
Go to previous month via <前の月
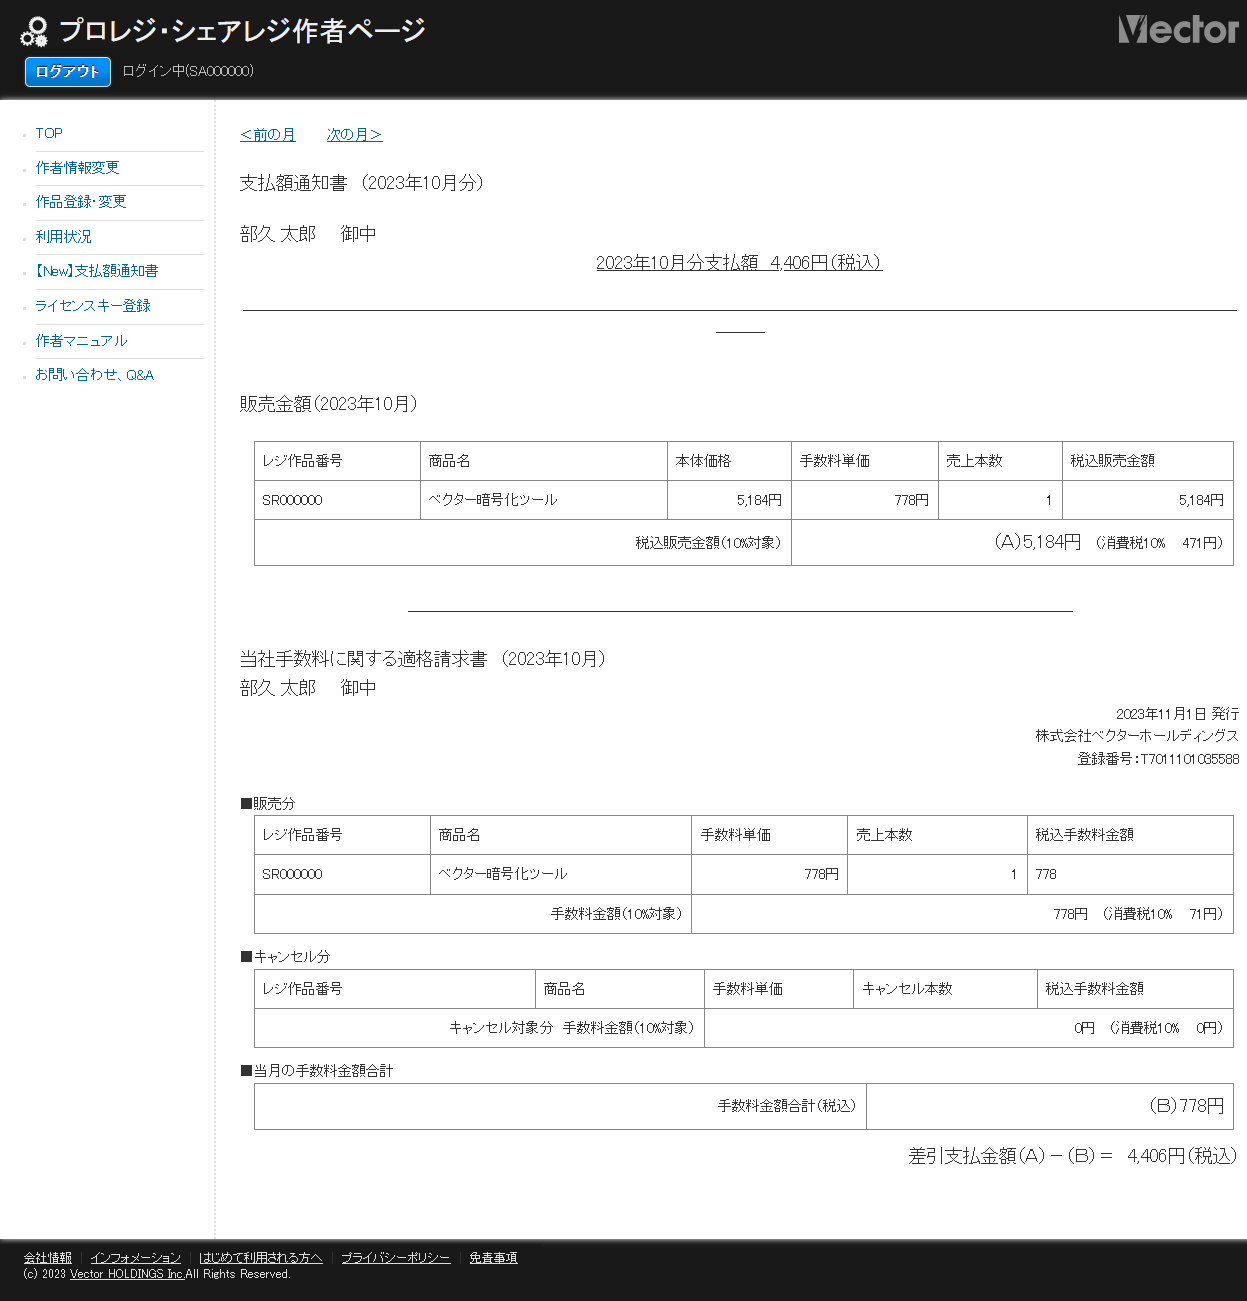268,135
